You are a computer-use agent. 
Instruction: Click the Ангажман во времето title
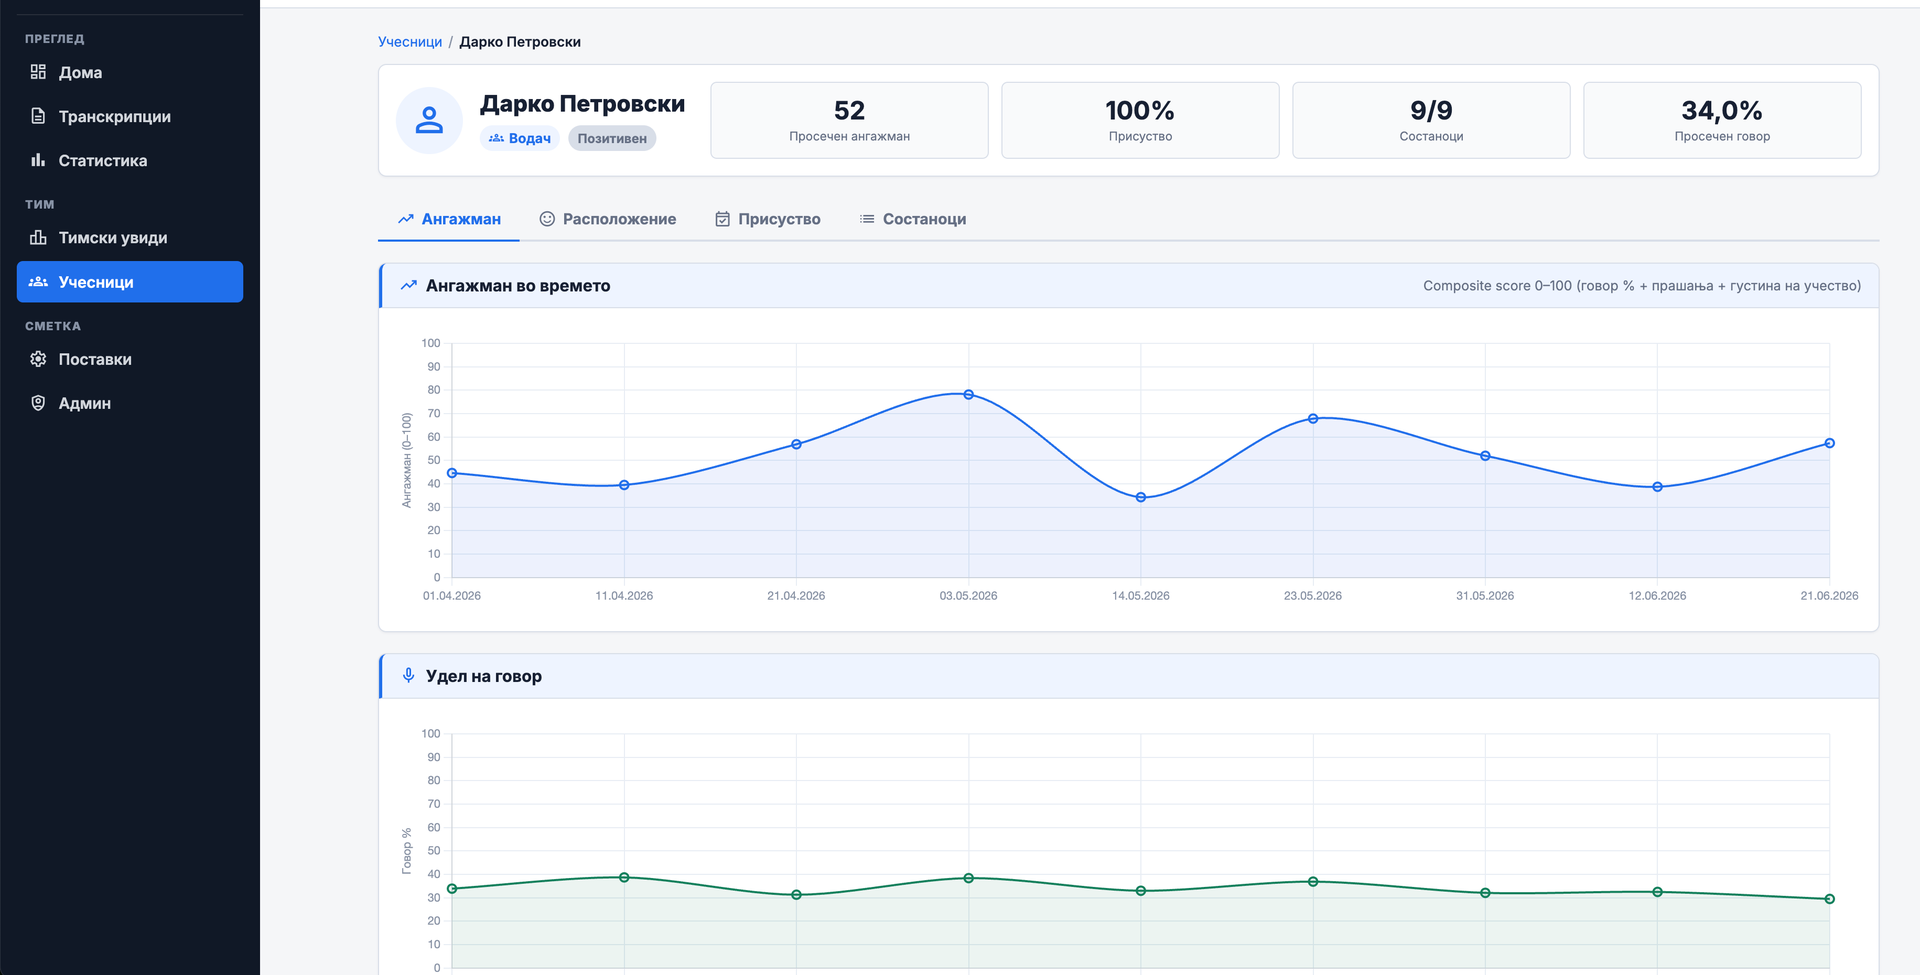pyautogui.click(x=518, y=286)
